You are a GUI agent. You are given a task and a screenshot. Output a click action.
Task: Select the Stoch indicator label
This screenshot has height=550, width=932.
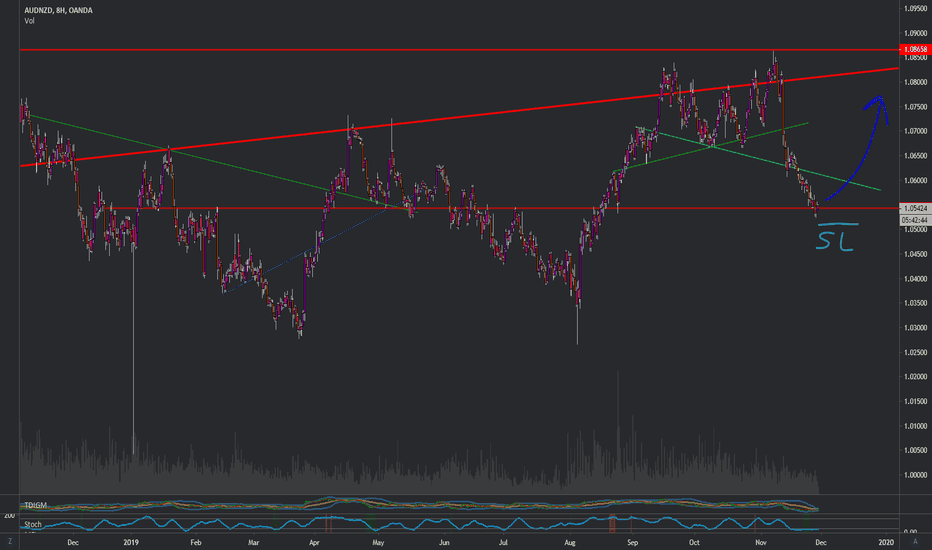click(32, 521)
